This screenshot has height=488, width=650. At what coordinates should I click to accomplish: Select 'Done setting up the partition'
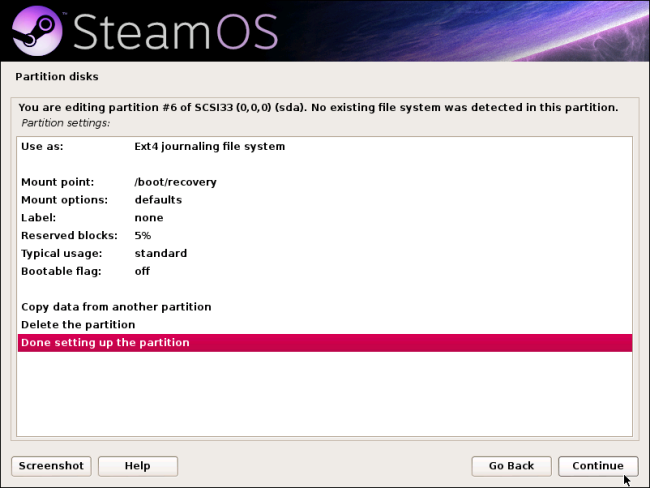325,343
